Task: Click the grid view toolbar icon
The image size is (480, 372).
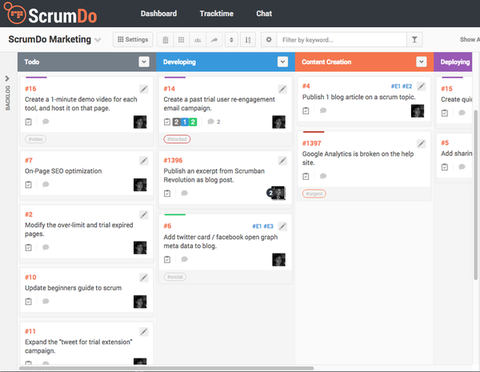Action: pos(181,40)
